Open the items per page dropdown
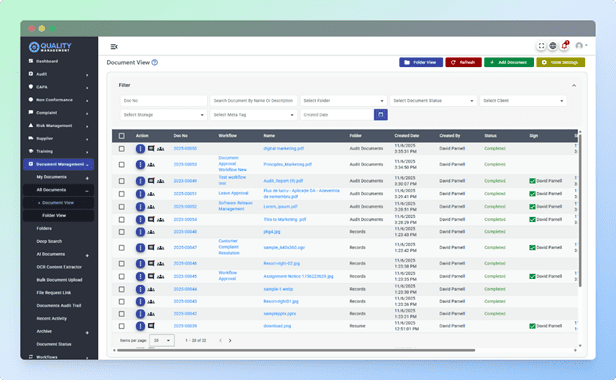The image size is (616, 380). [x=162, y=340]
